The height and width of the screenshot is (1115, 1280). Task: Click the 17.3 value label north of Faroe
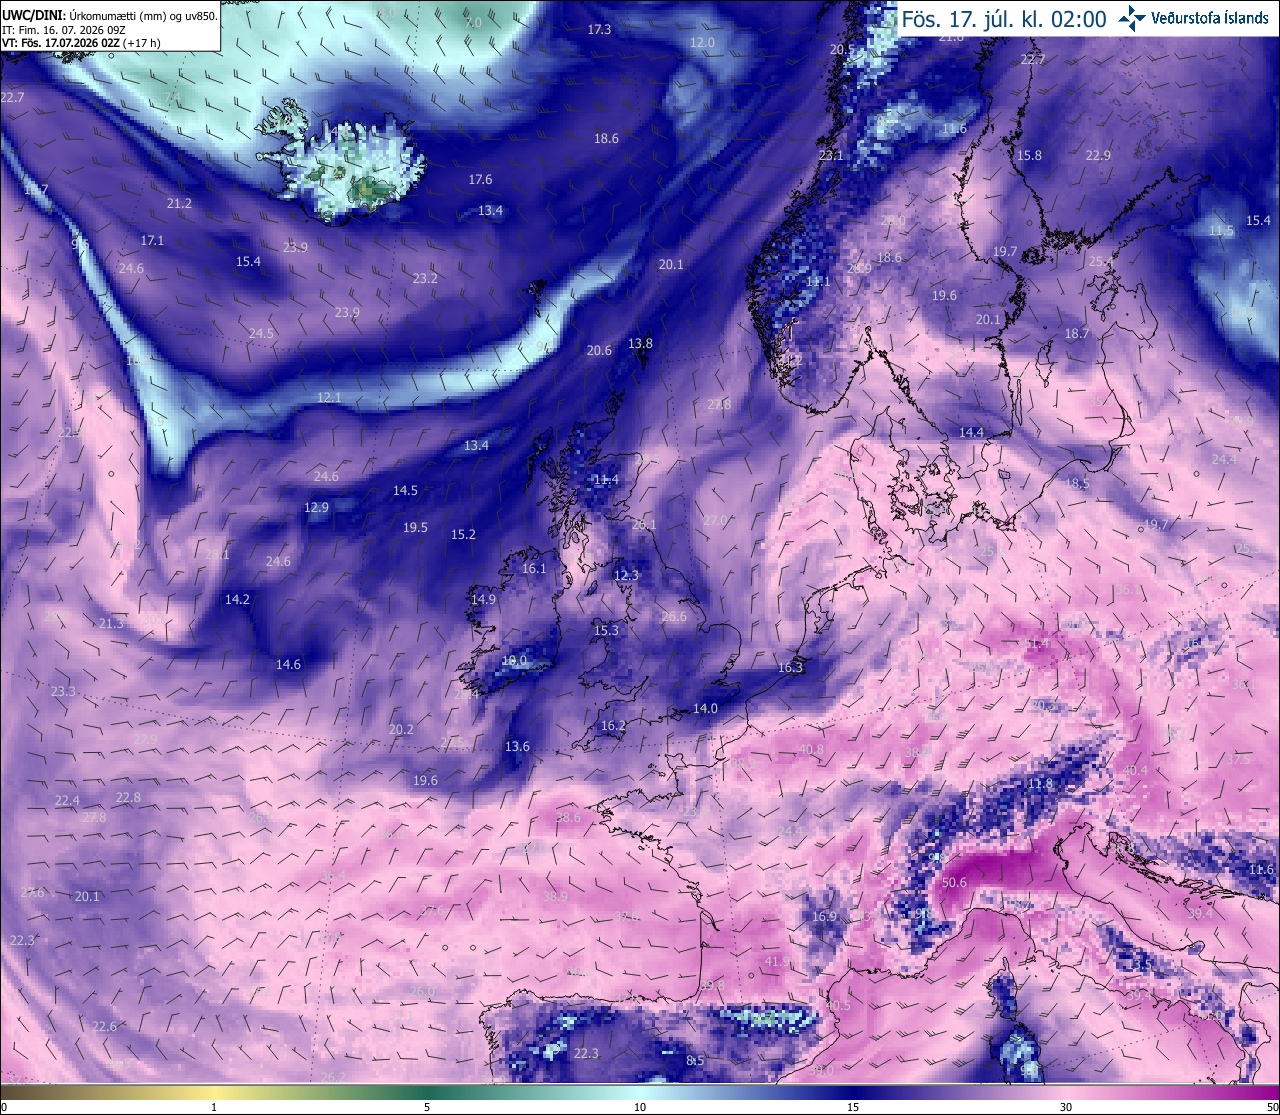click(x=599, y=30)
